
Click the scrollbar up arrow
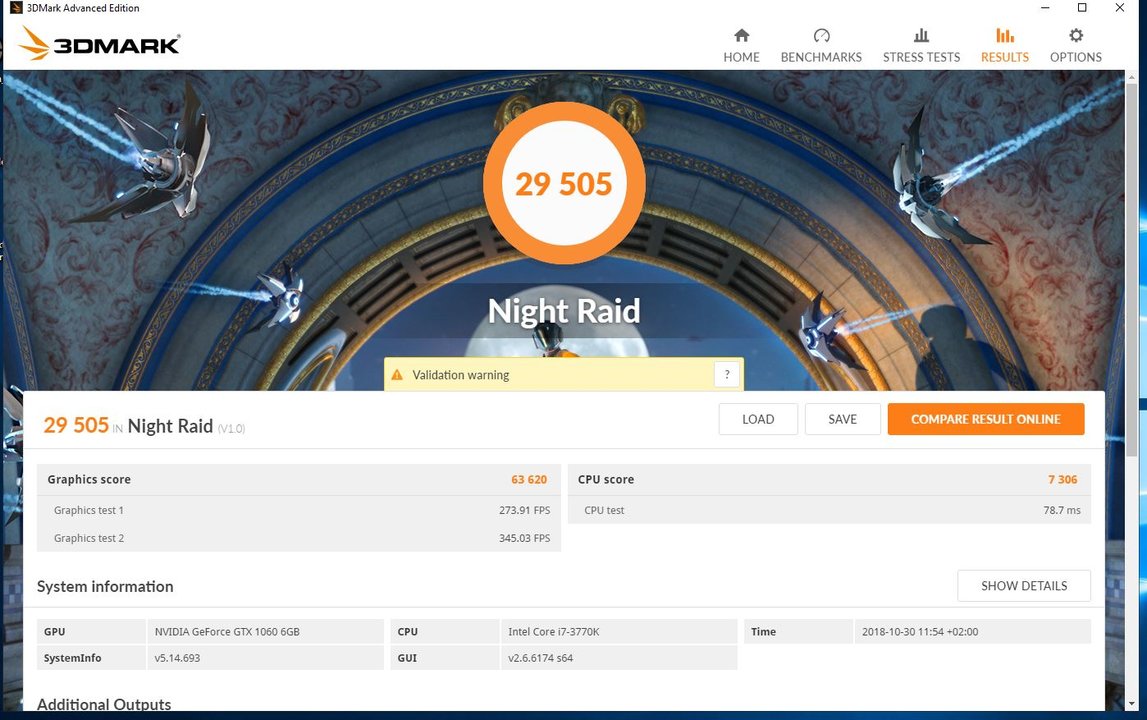pyautogui.click(x=1133, y=76)
